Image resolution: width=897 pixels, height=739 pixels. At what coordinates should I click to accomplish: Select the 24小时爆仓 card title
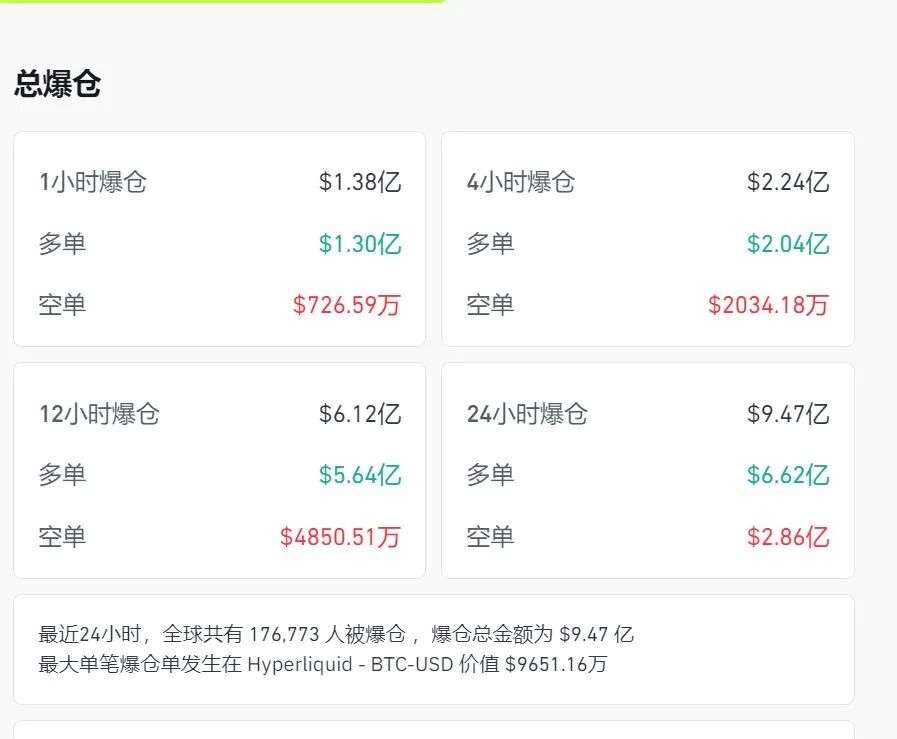[527, 414]
